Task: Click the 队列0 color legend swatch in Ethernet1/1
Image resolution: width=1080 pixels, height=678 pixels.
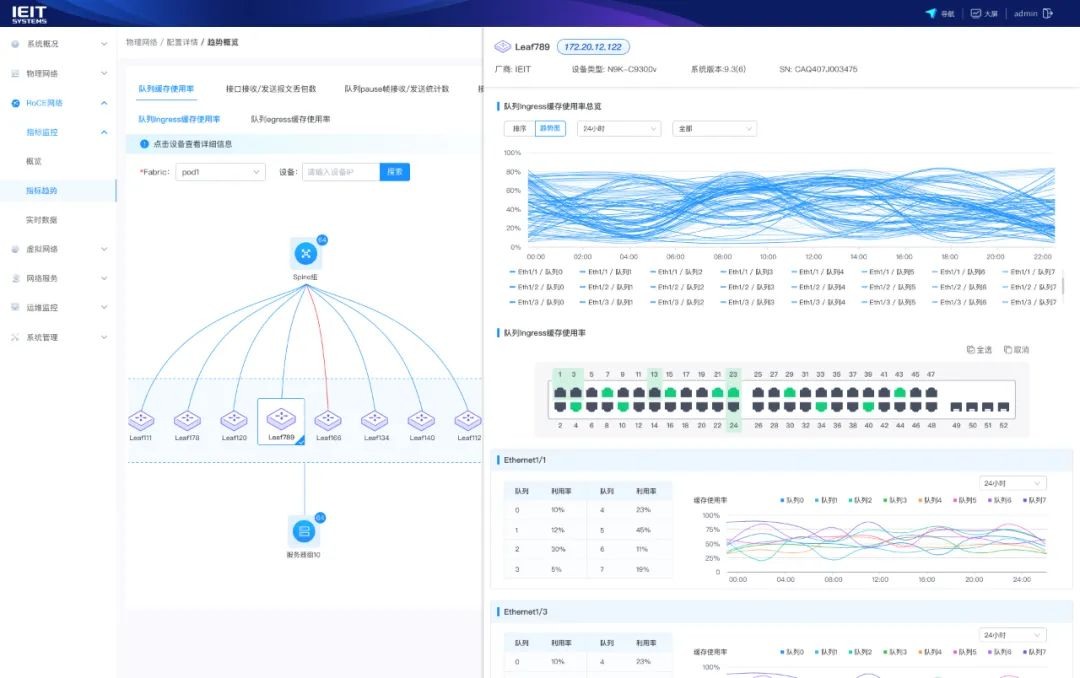Action: coord(782,500)
